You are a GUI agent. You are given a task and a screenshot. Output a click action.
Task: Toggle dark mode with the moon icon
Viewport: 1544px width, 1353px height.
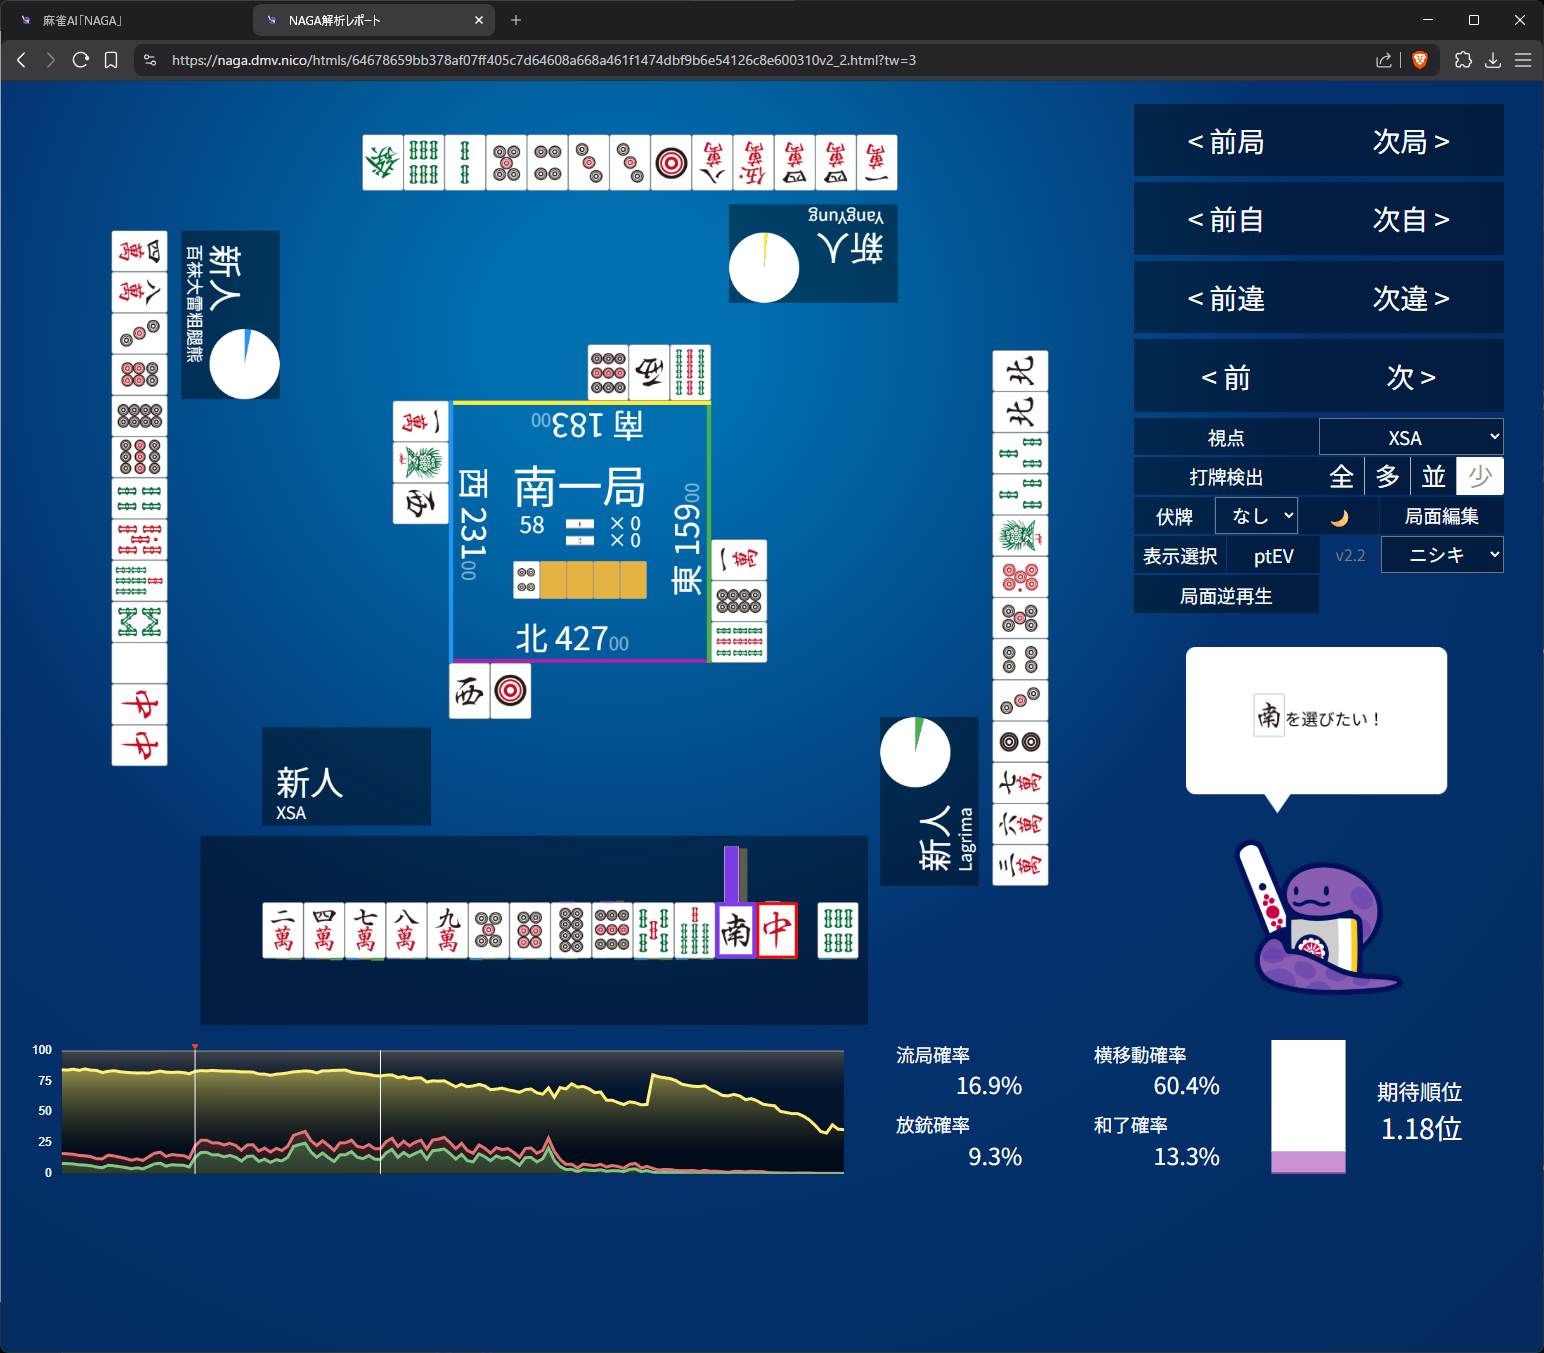1340,517
